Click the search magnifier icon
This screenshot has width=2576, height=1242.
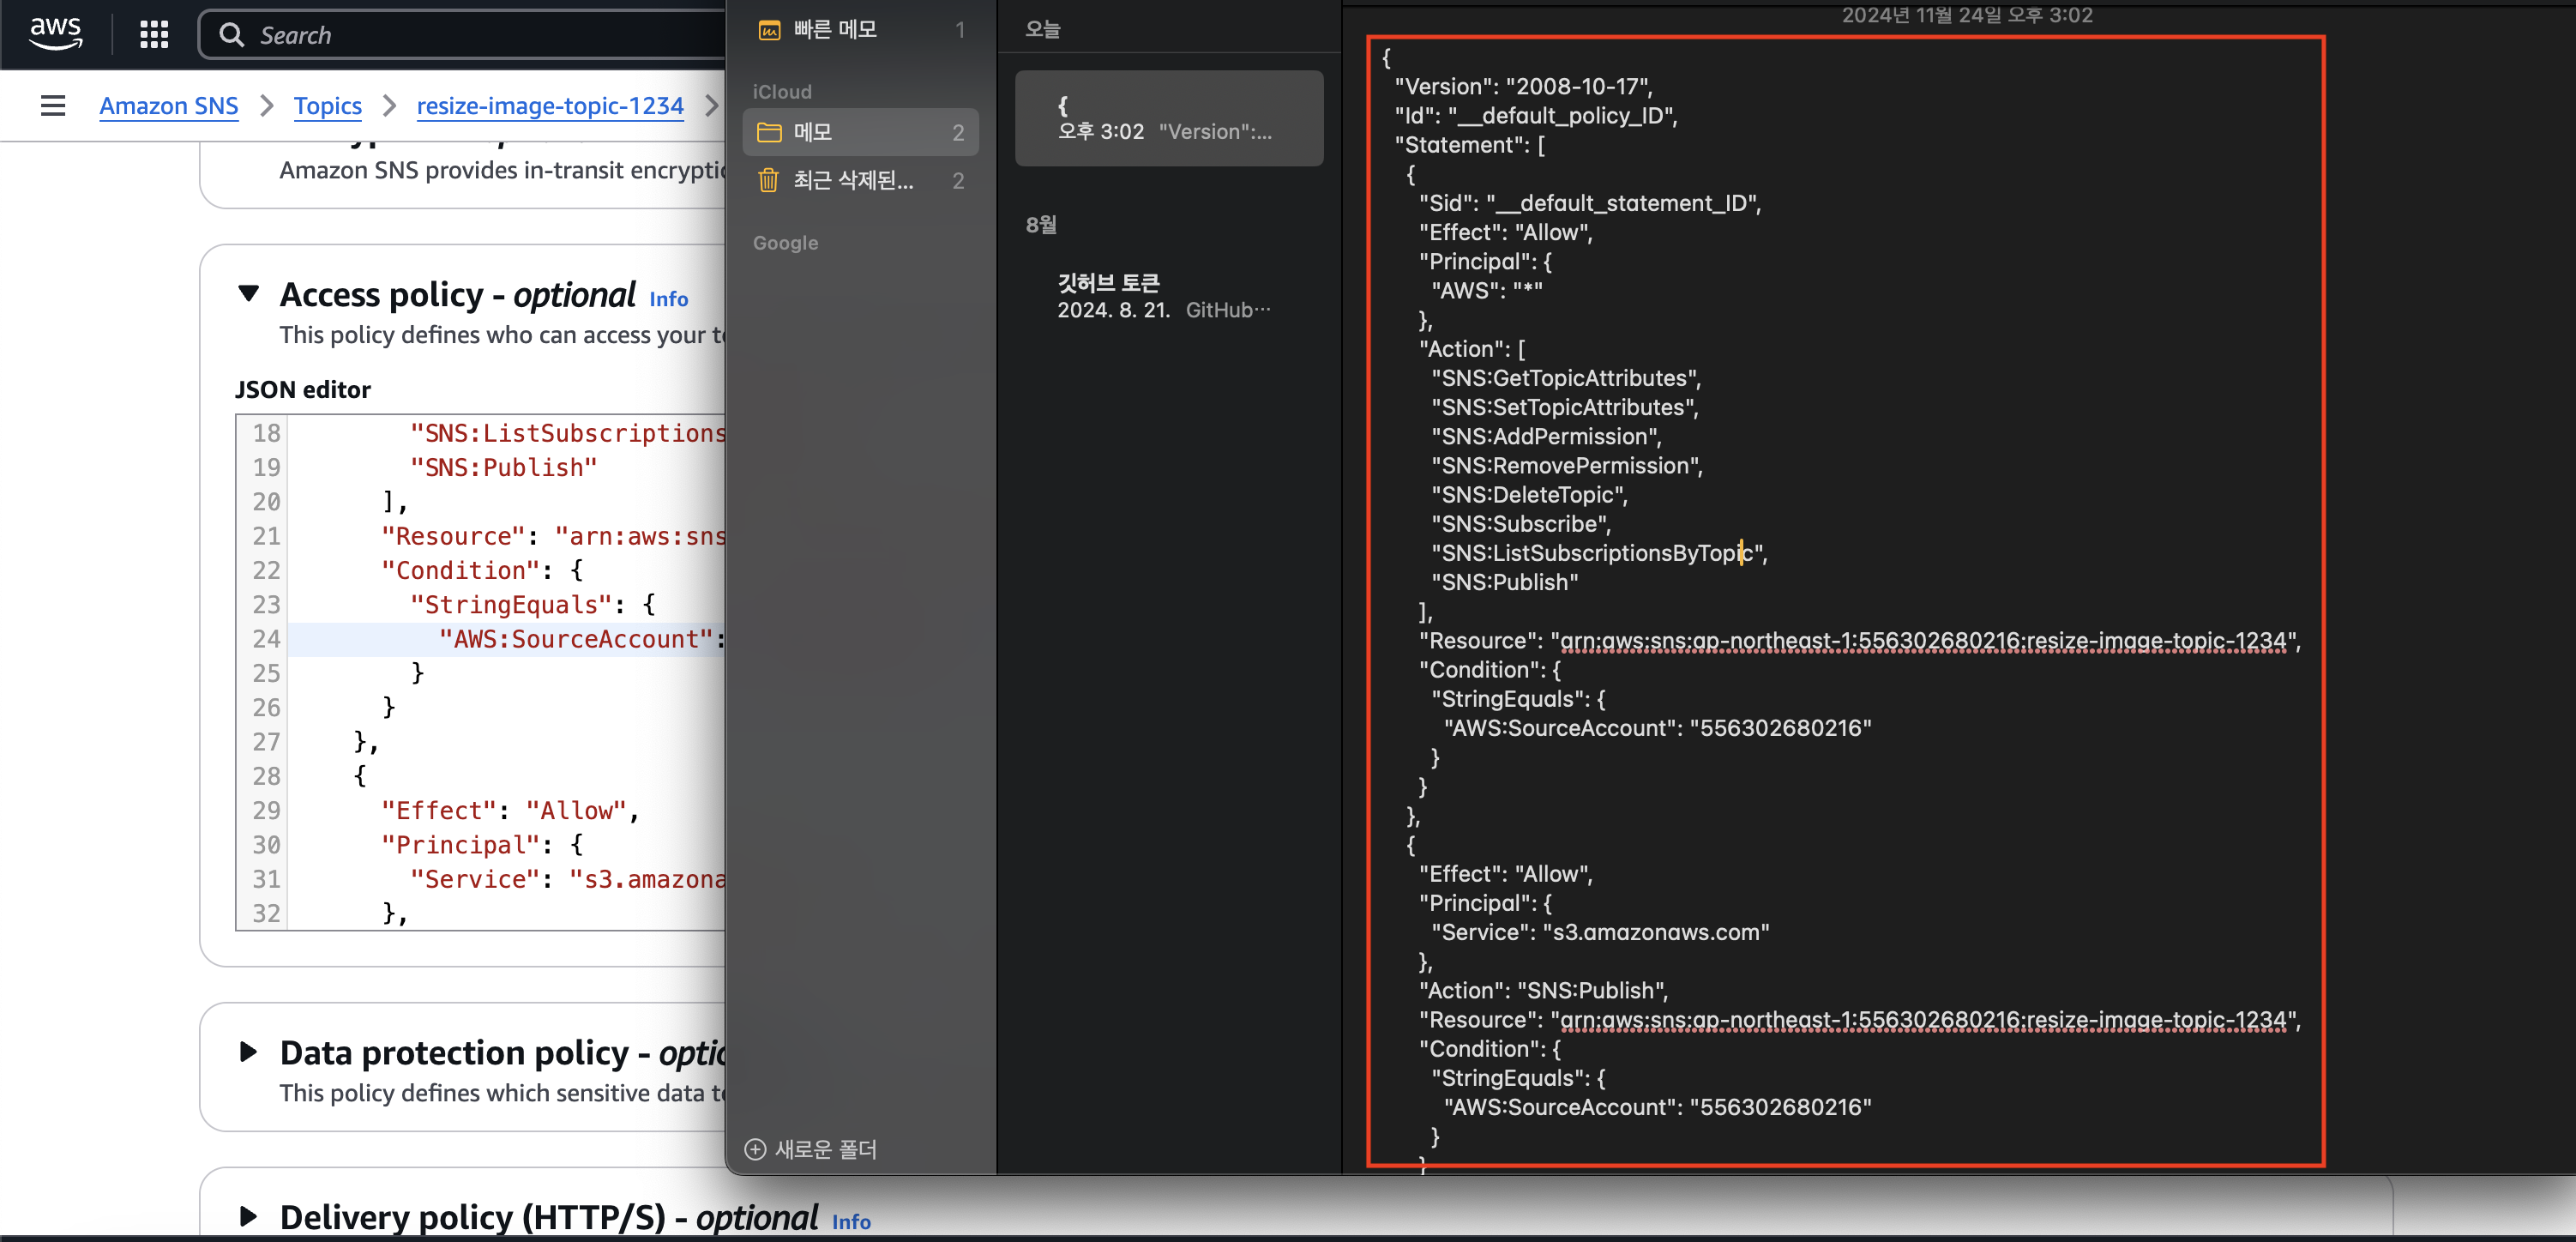(x=231, y=35)
